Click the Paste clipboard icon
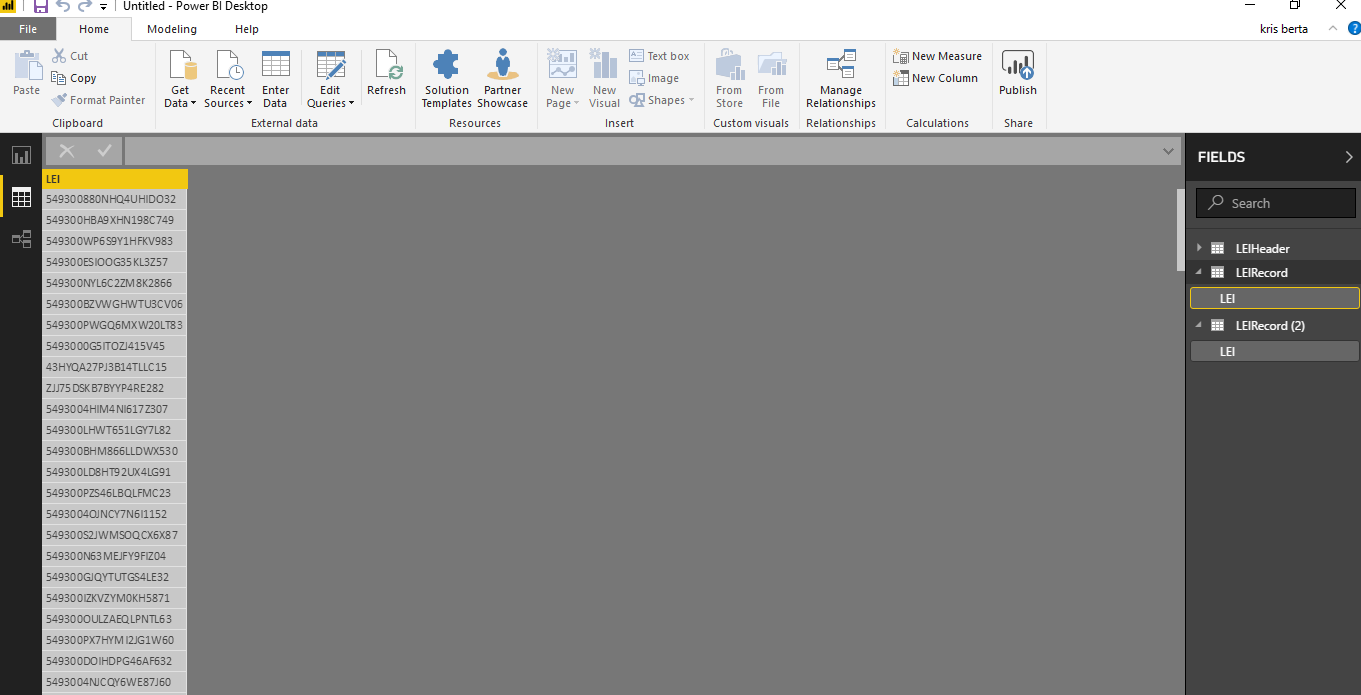 coord(27,73)
